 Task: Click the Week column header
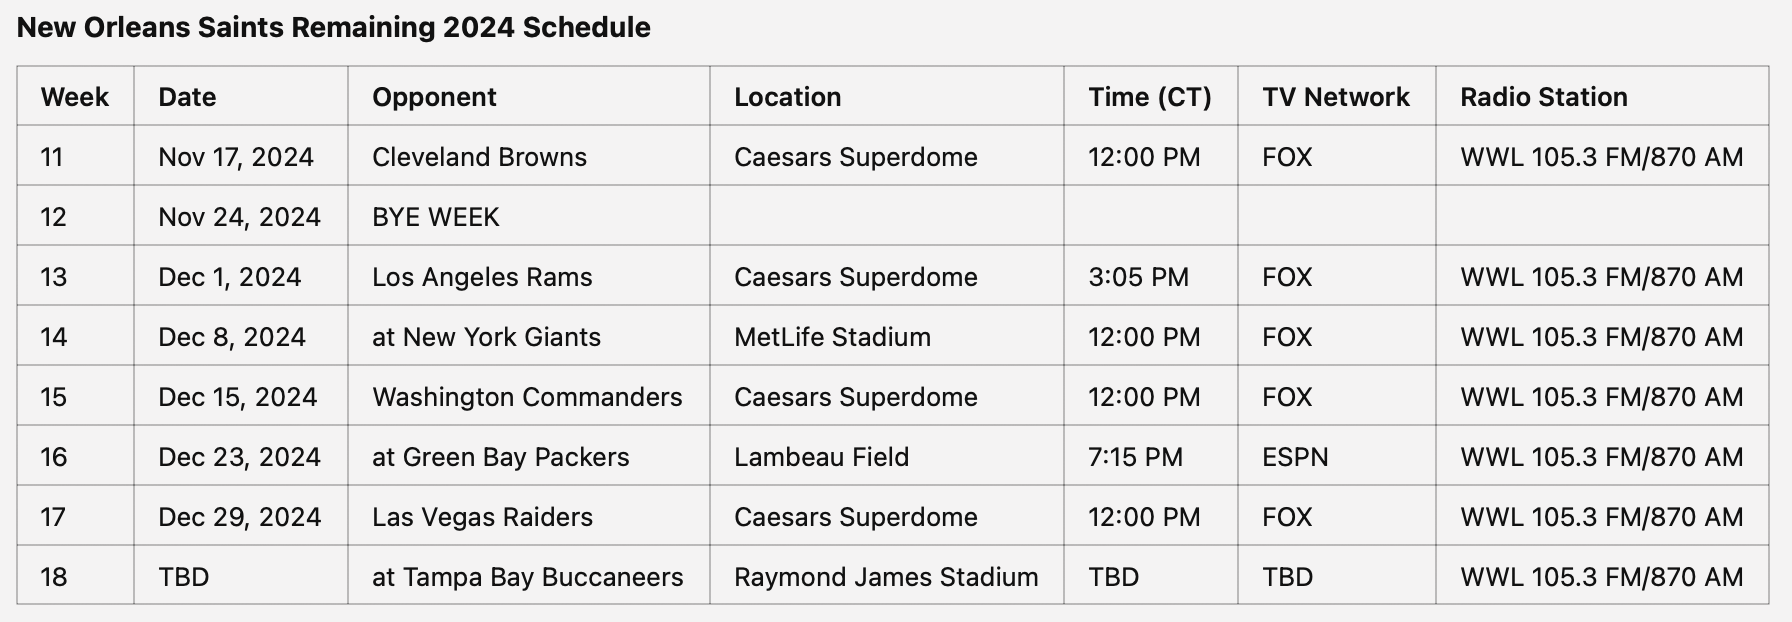point(75,97)
